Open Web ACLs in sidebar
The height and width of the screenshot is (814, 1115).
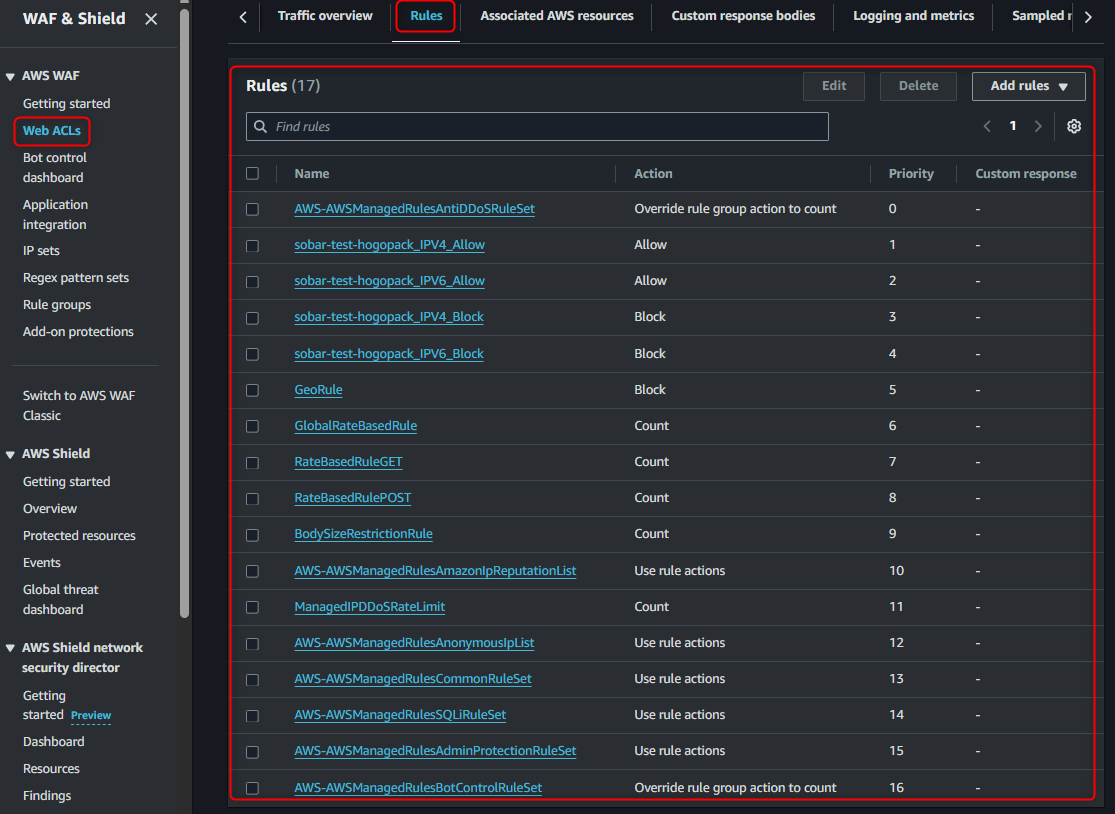52,131
